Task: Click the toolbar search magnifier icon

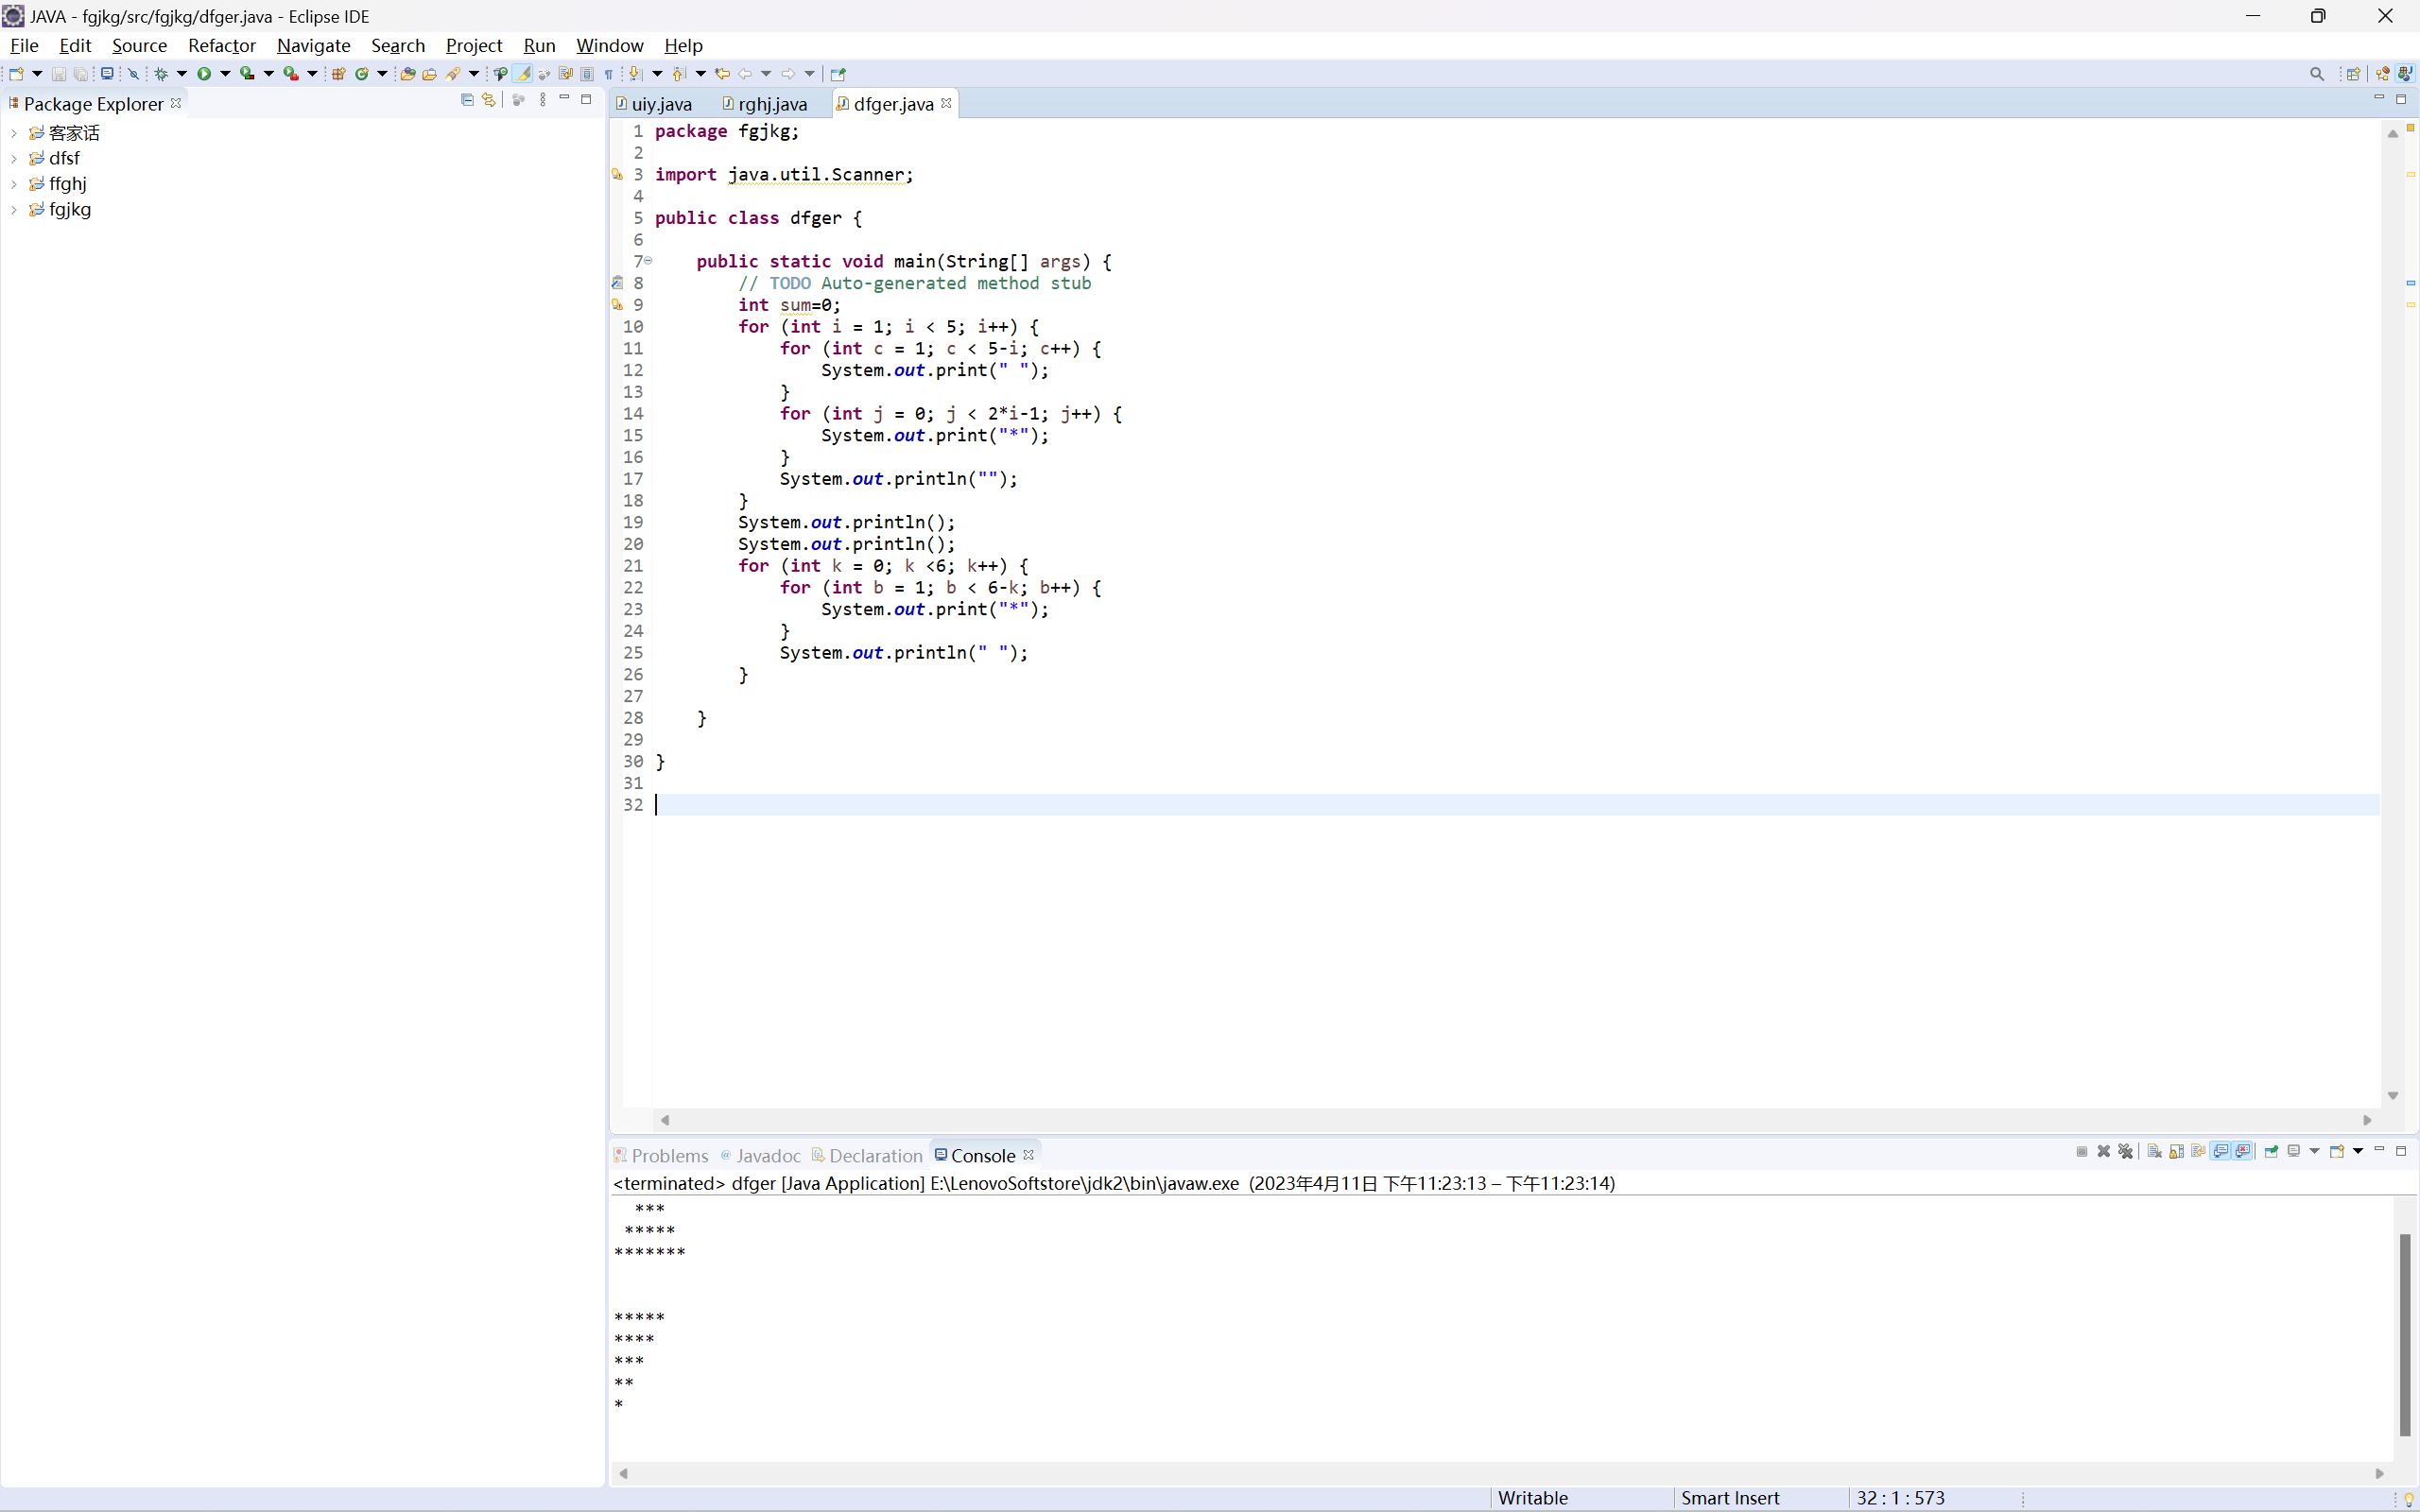Action: pos(2316,74)
